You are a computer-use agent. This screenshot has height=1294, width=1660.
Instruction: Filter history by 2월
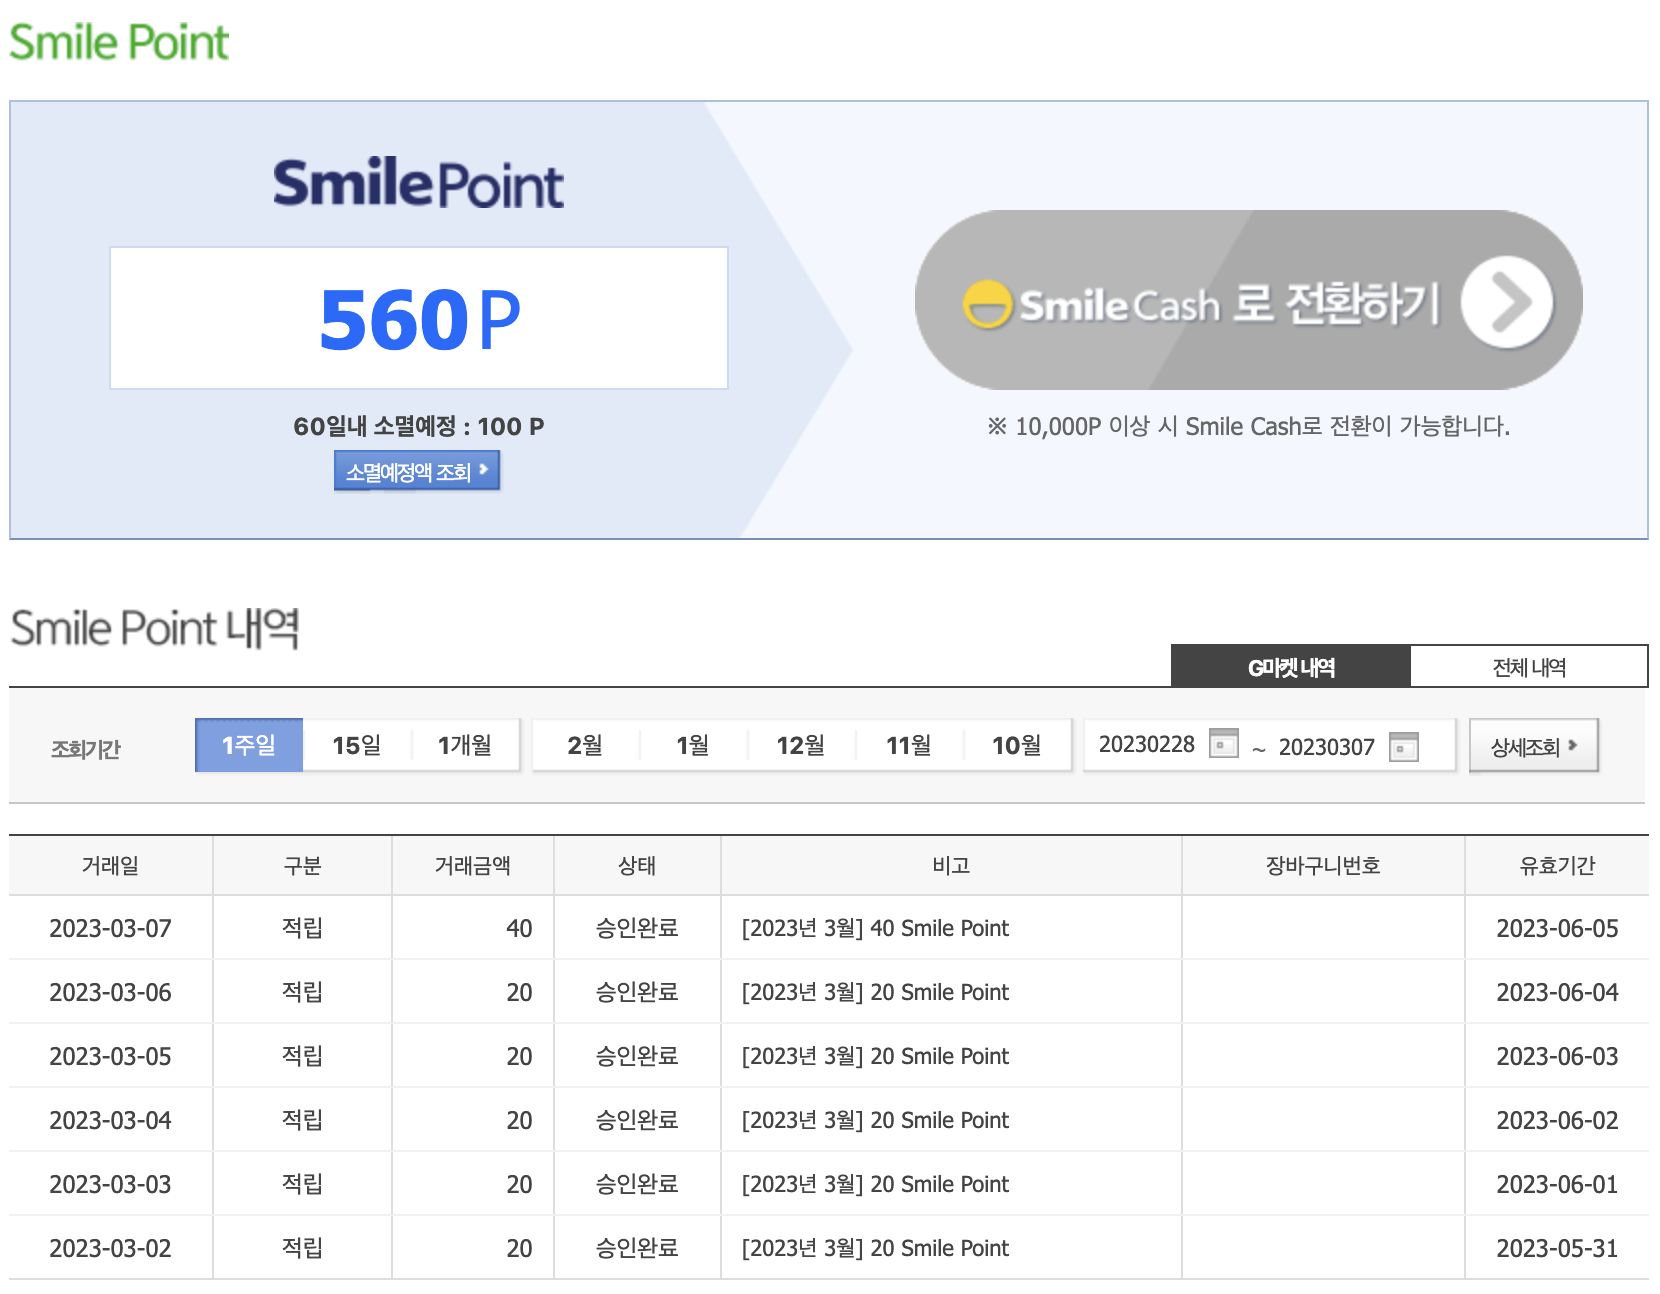point(585,745)
